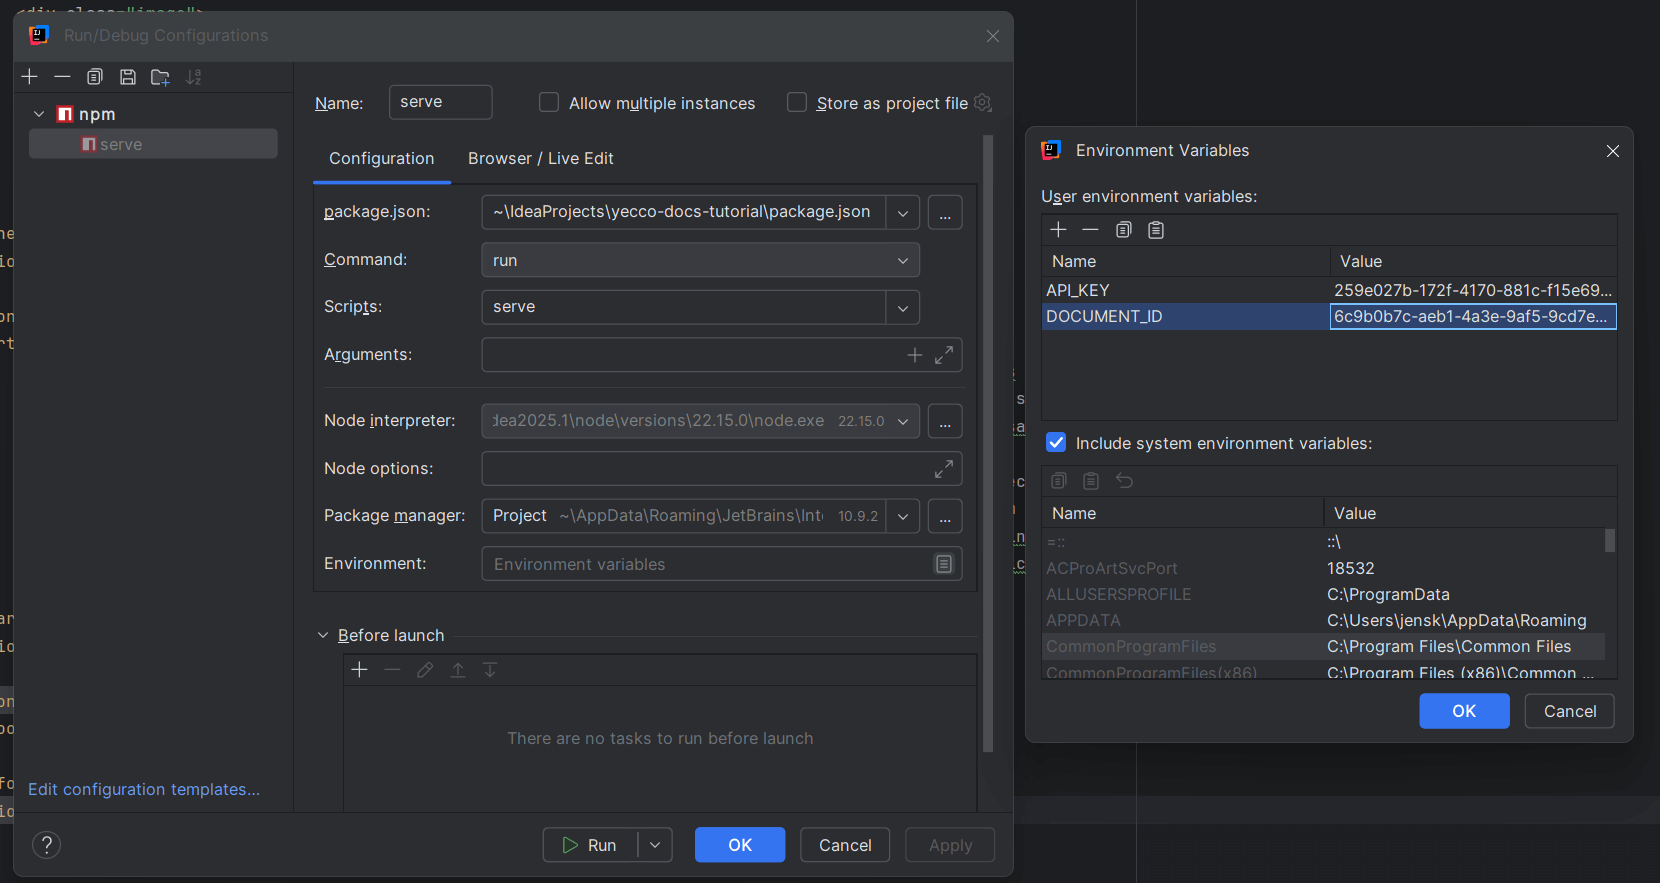Image resolution: width=1660 pixels, height=883 pixels.
Task: Select ALLUSERSPROFILE system variable row
Action: 1323,594
